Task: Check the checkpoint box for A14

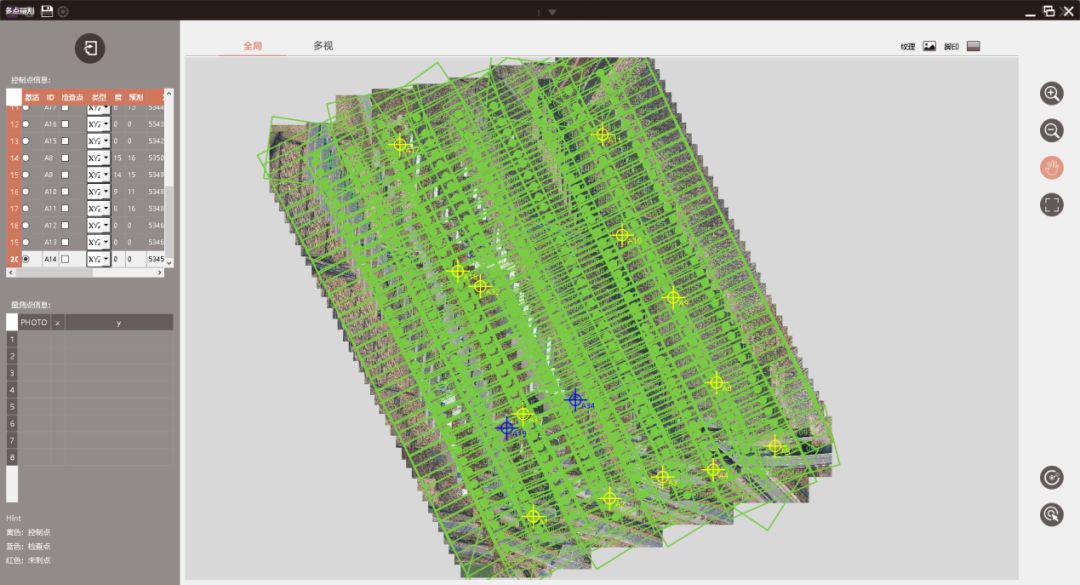Action: click(x=66, y=259)
